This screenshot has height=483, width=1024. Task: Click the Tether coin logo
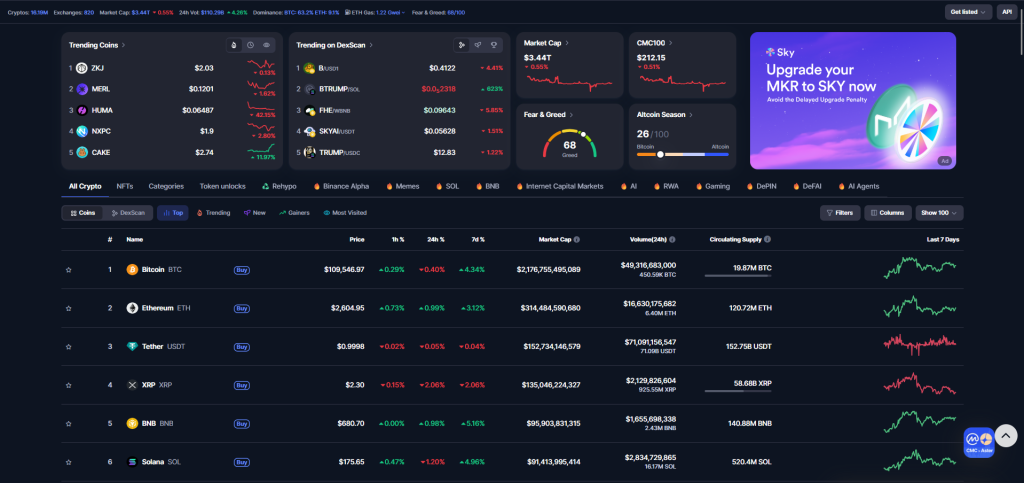pyautogui.click(x=132, y=347)
